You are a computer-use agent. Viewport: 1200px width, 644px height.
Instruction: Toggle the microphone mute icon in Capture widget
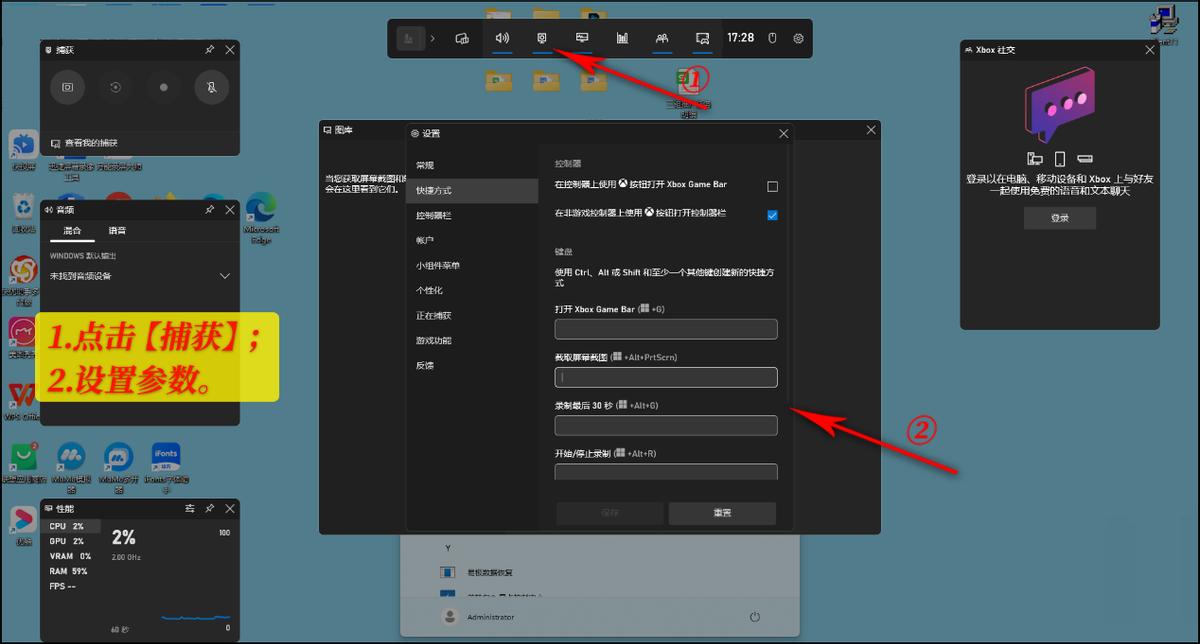click(212, 88)
